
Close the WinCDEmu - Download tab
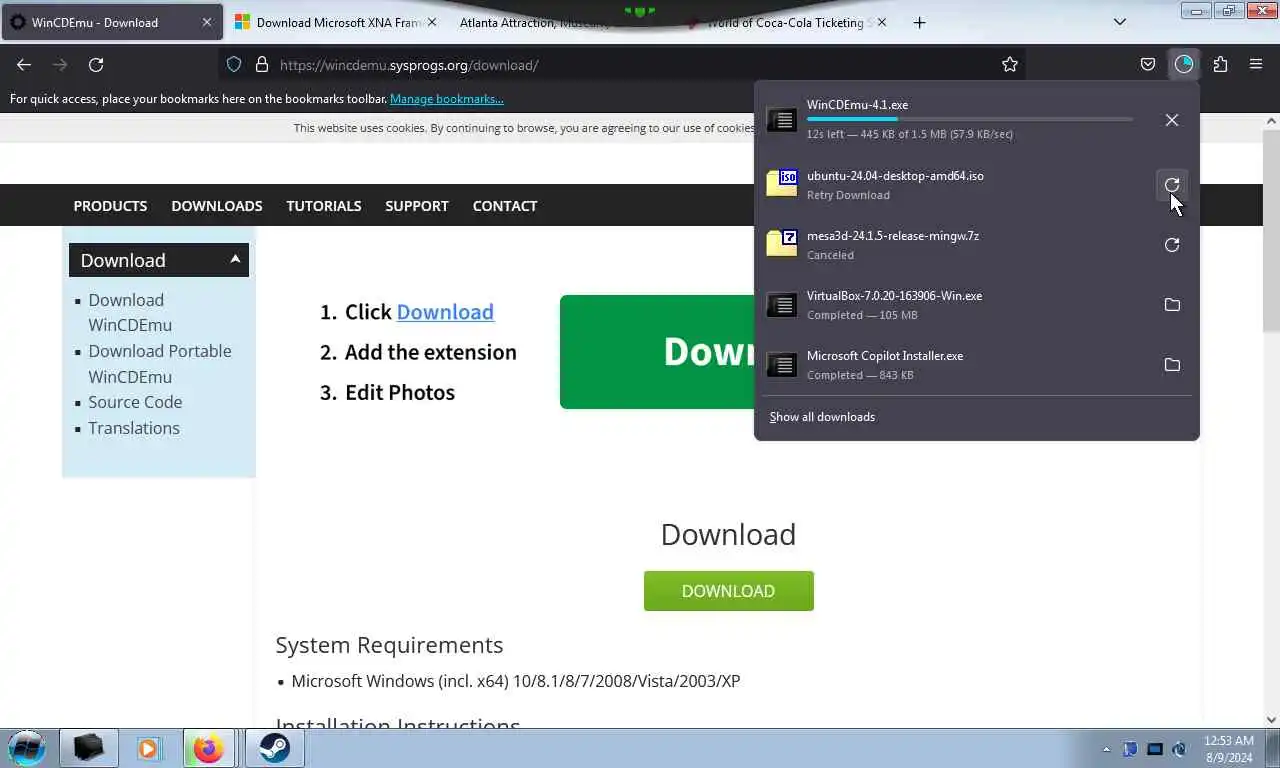207,22
